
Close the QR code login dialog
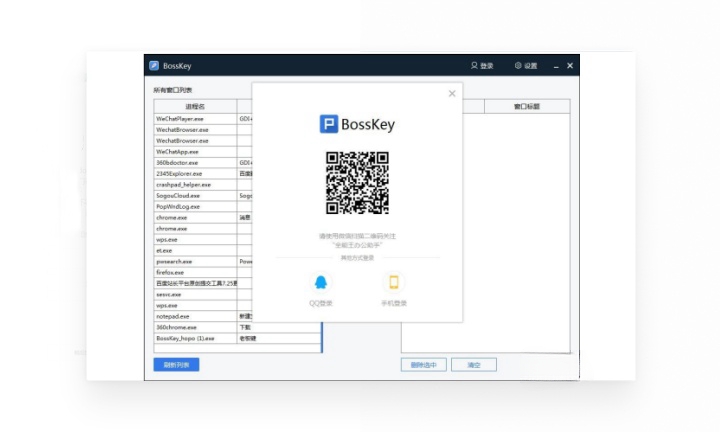[x=452, y=93]
